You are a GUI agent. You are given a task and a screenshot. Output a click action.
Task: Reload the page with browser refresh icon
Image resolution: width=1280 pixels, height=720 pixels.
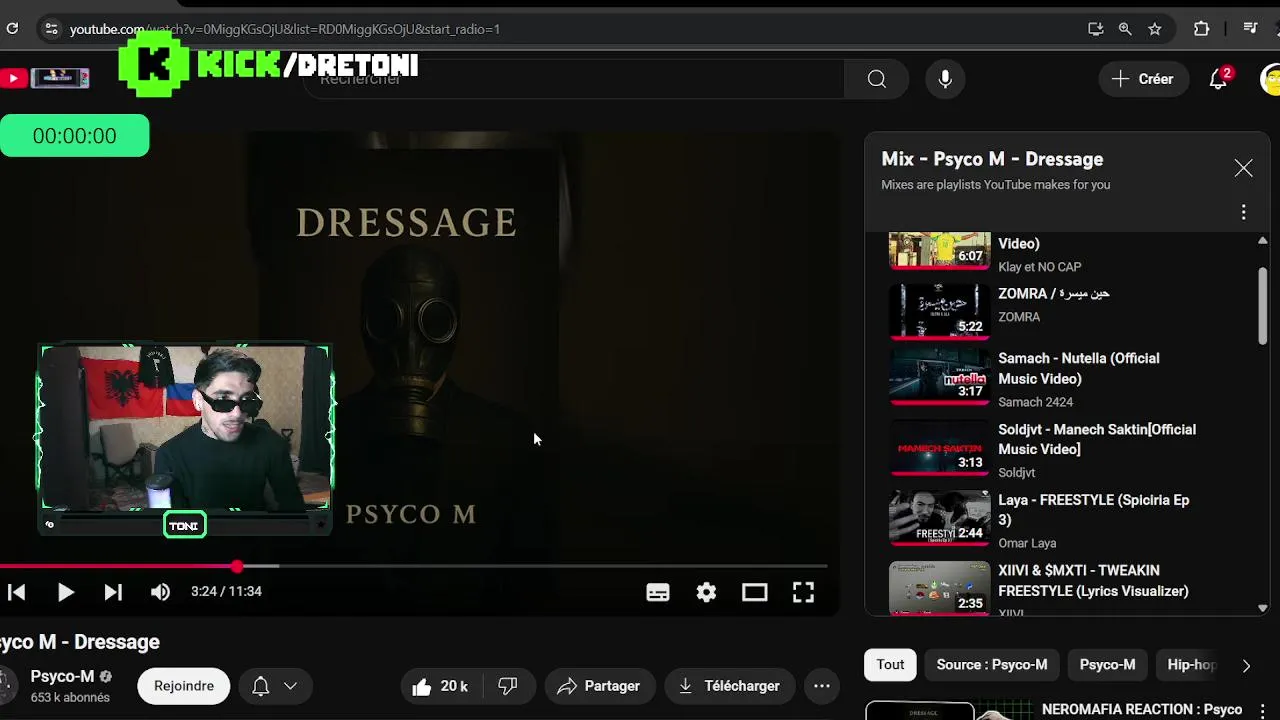12,29
